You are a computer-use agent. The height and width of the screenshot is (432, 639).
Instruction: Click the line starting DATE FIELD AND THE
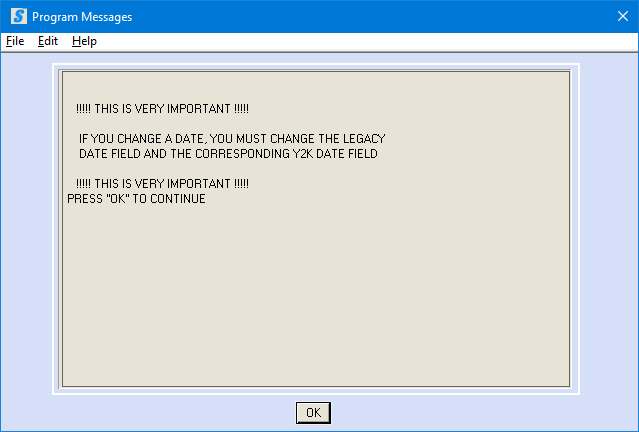point(228,154)
